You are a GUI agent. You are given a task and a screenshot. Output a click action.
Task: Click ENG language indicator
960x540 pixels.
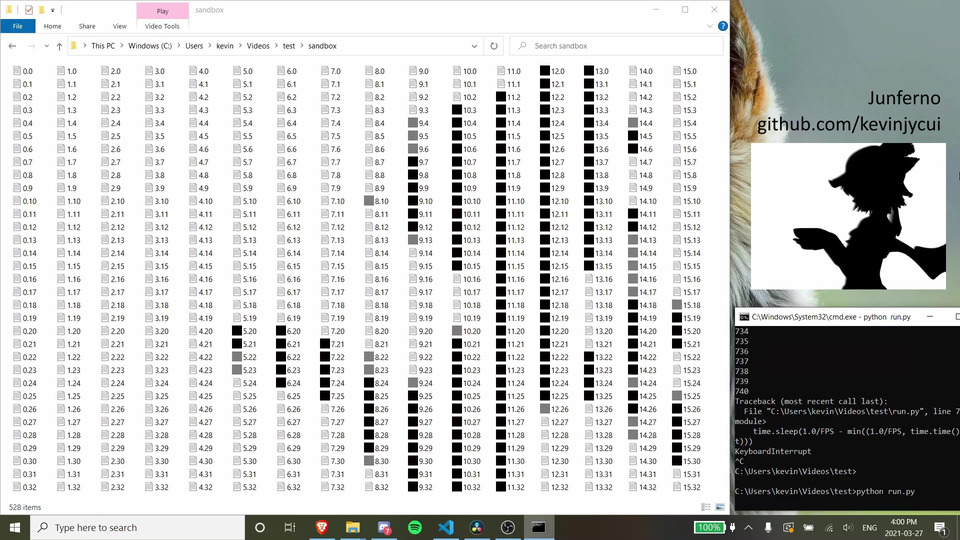coord(869,527)
